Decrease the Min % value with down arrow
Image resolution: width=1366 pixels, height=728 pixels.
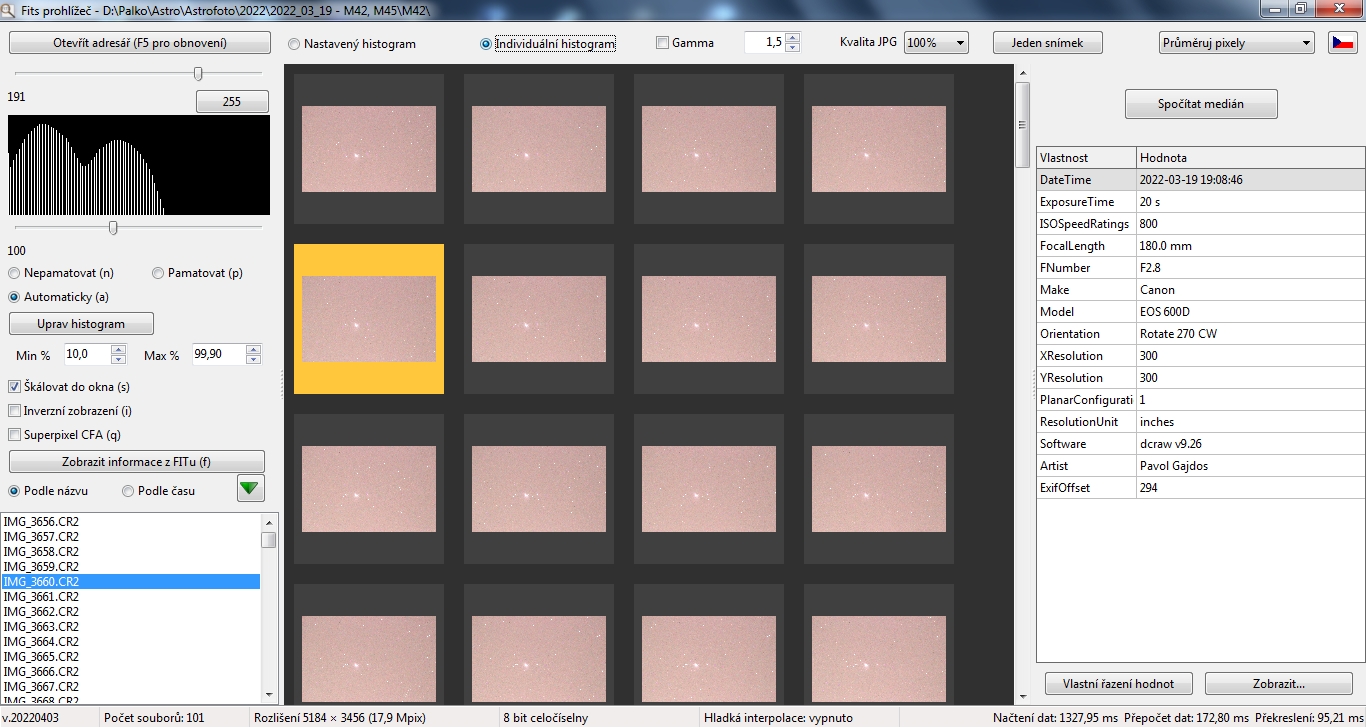(119, 360)
